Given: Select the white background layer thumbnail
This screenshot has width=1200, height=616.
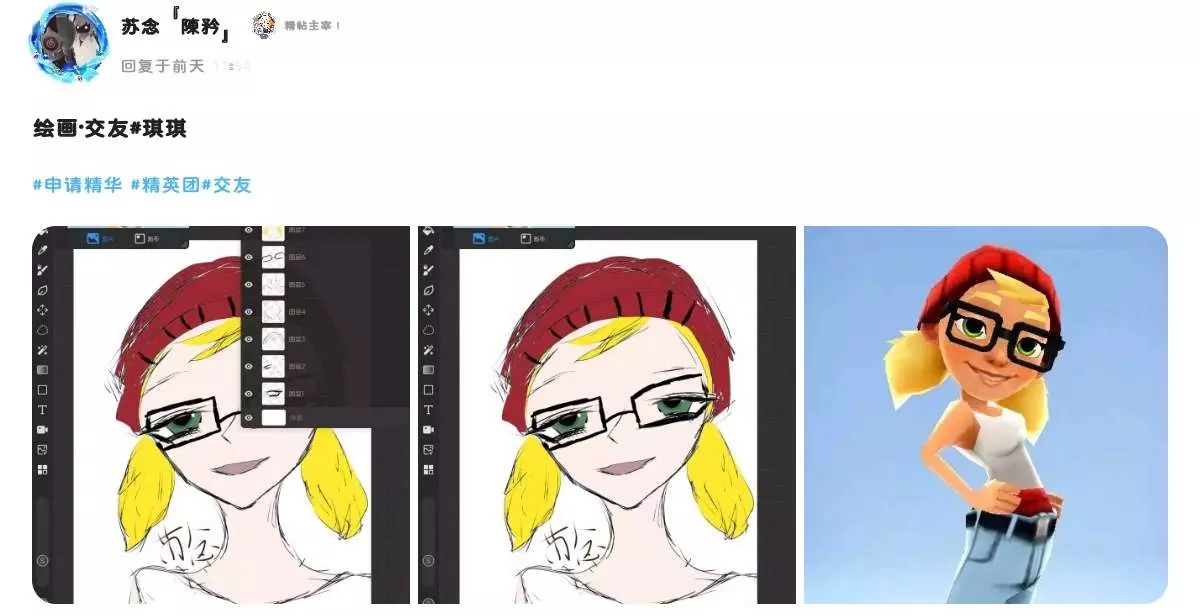Looking at the screenshot, I should 273,419.
